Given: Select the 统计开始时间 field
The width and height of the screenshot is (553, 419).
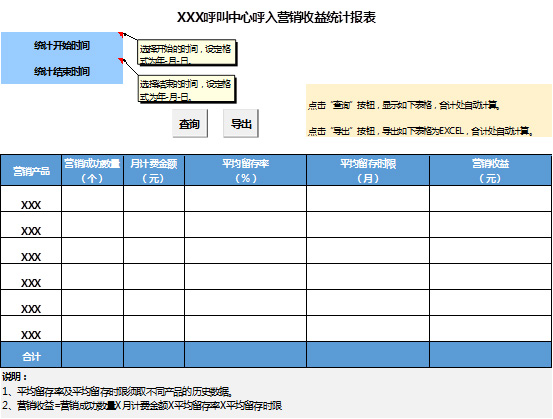Looking at the screenshot, I should (62, 45).
